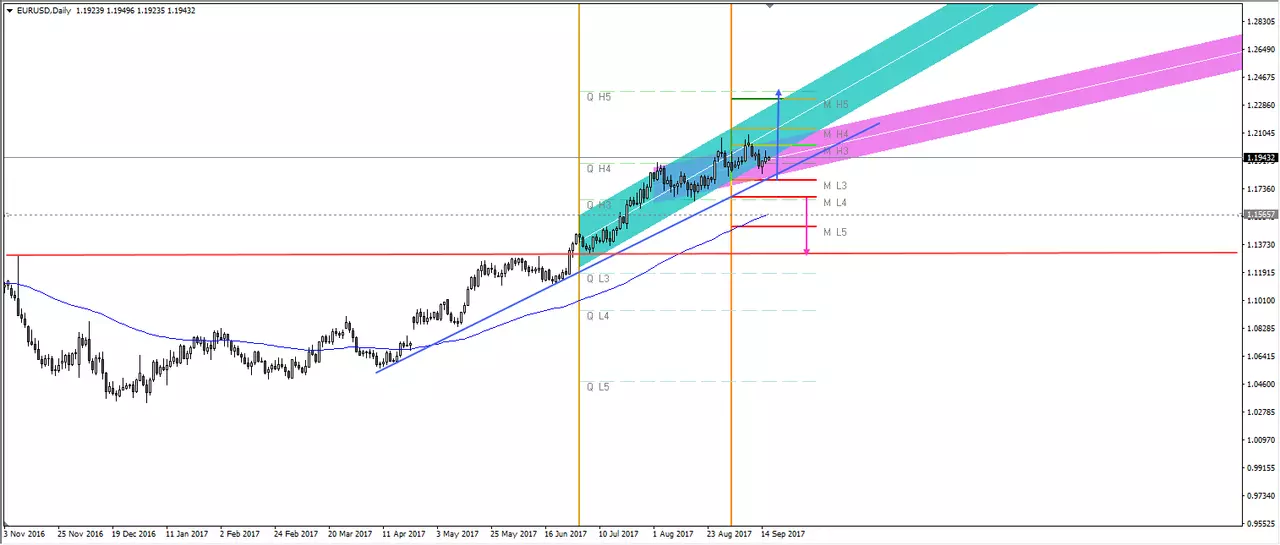The image size is (1280, 545).
Task: Click the 16 Jun 2017 date label
Action: [x=567, y=534]
